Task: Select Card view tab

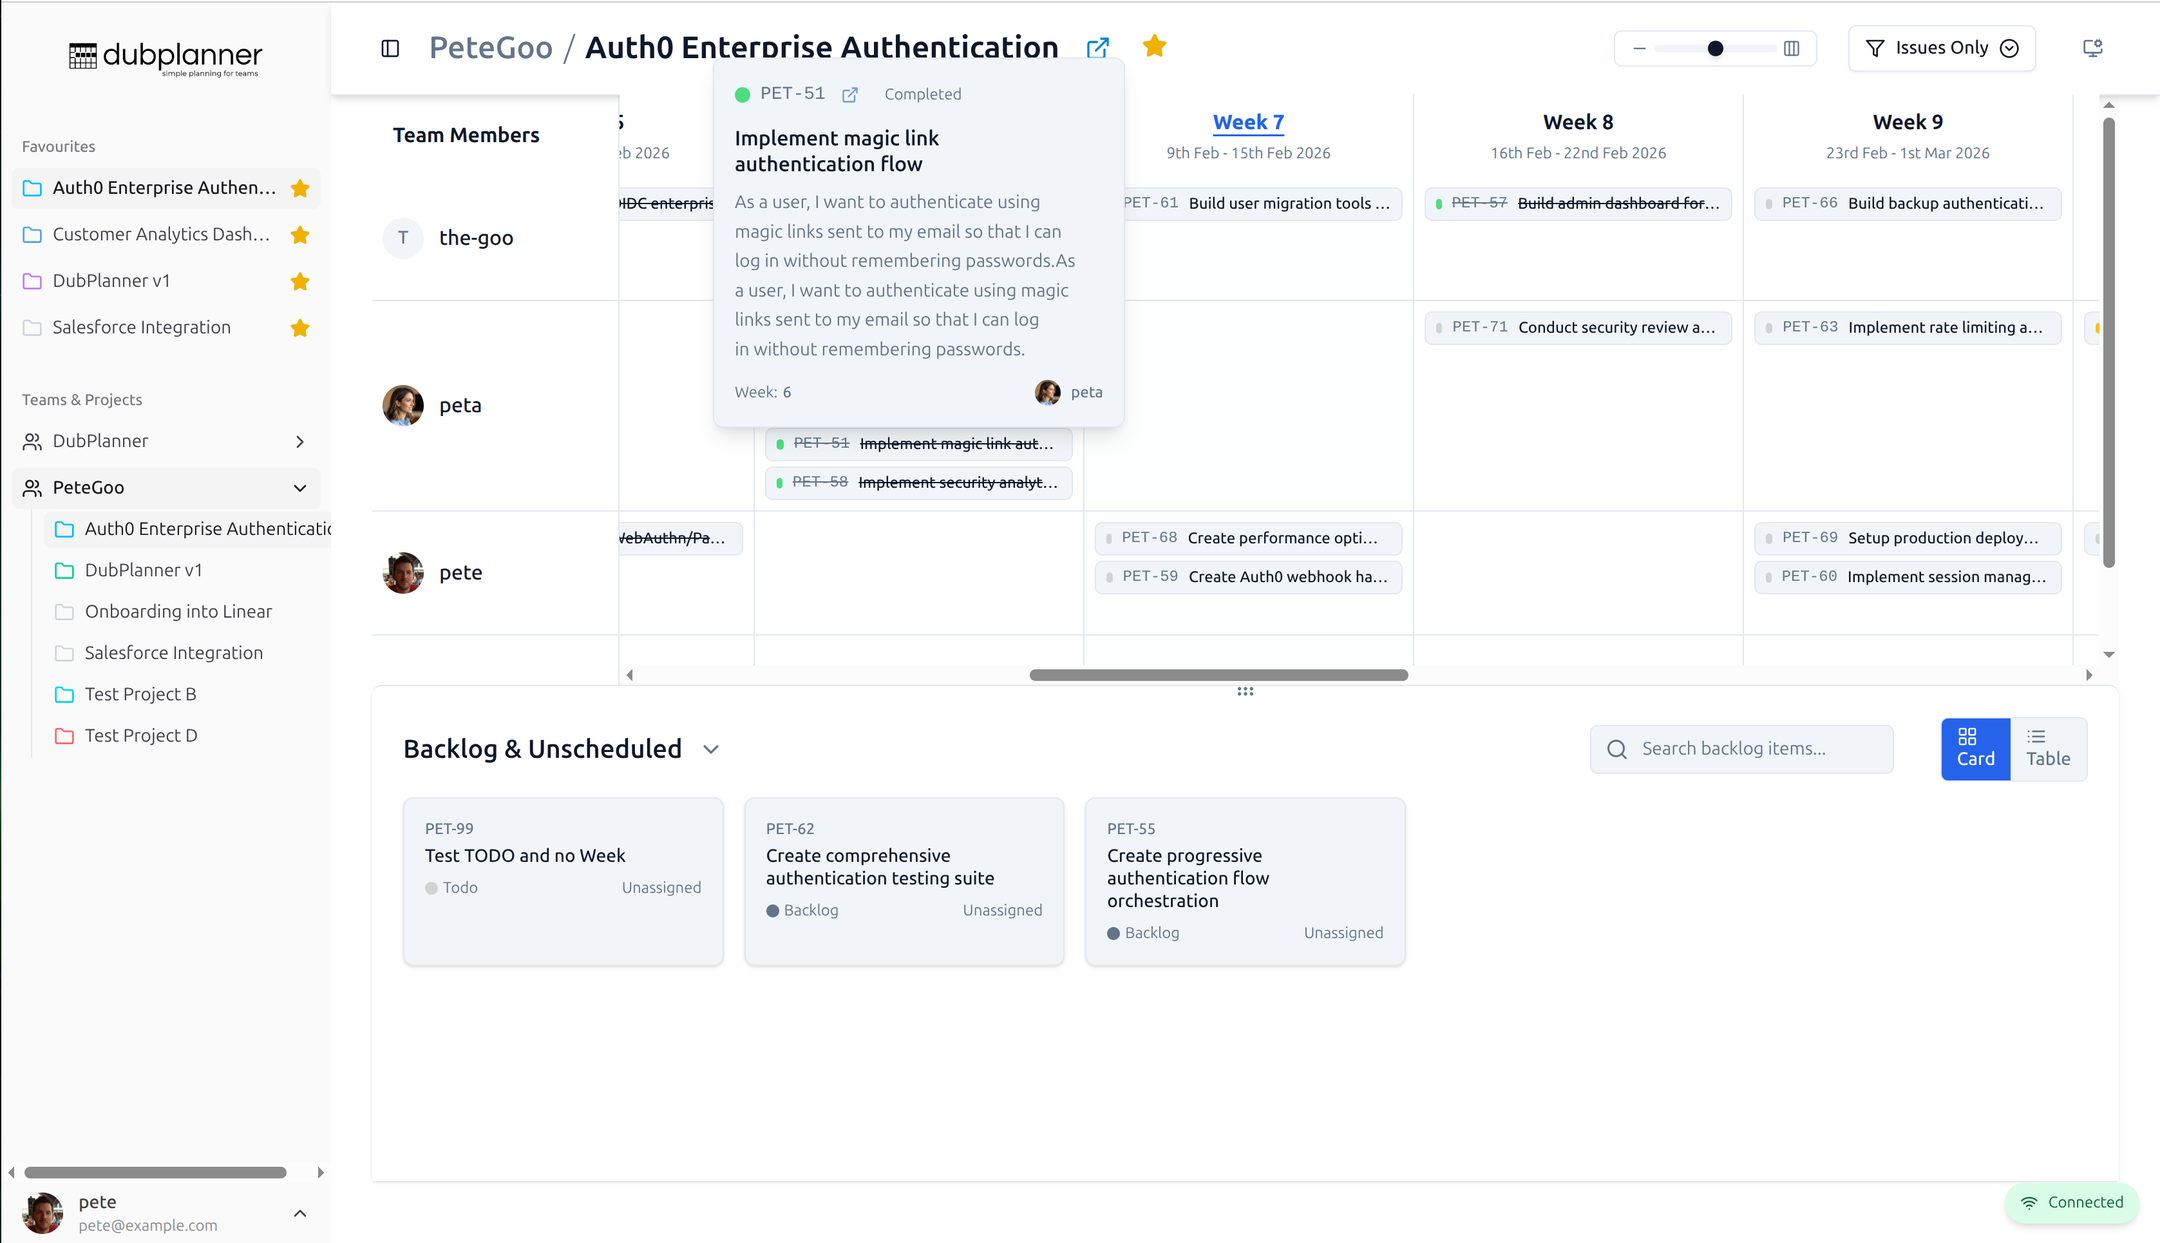Action: pyautogui.click(x=1975, y=748)
